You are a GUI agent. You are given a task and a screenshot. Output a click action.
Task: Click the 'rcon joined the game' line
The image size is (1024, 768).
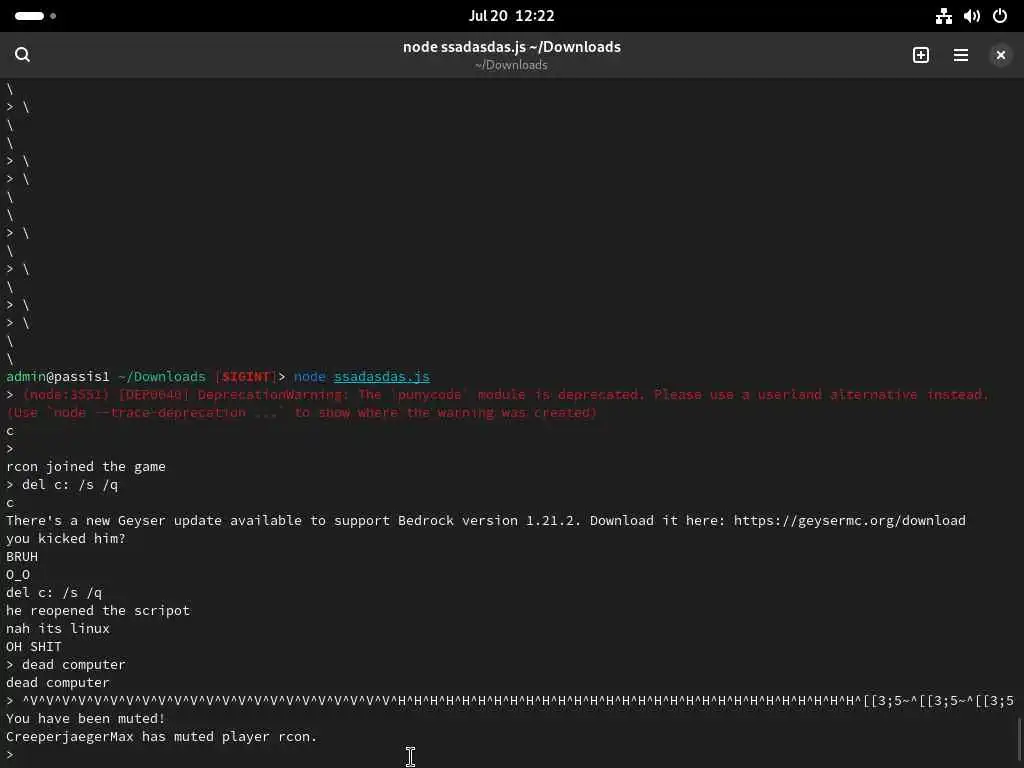click(x=86, y=467)
